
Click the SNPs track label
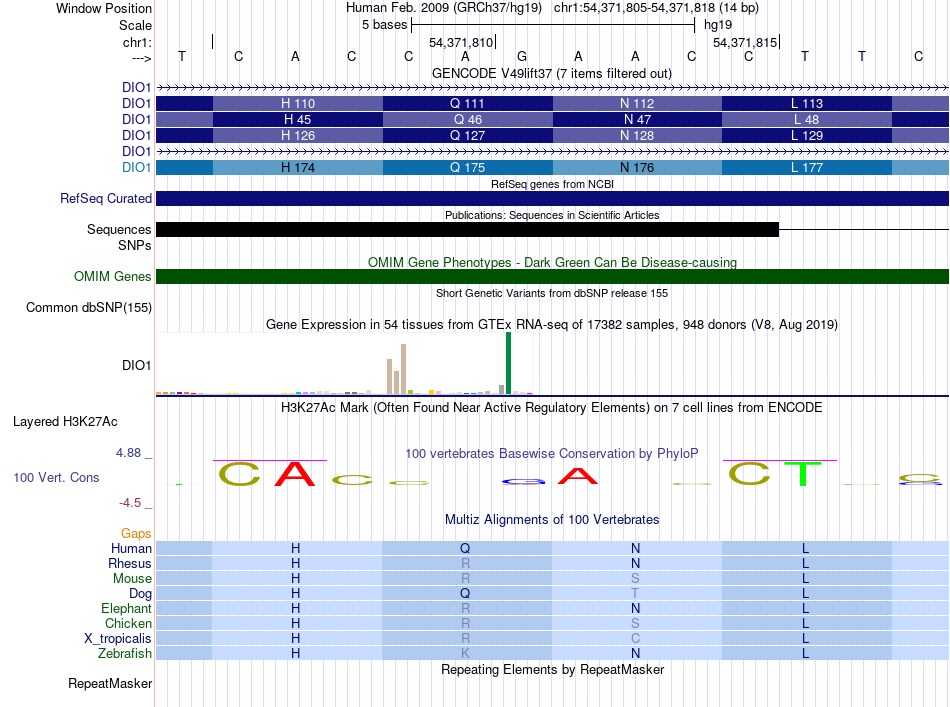(x=135, y=245)
